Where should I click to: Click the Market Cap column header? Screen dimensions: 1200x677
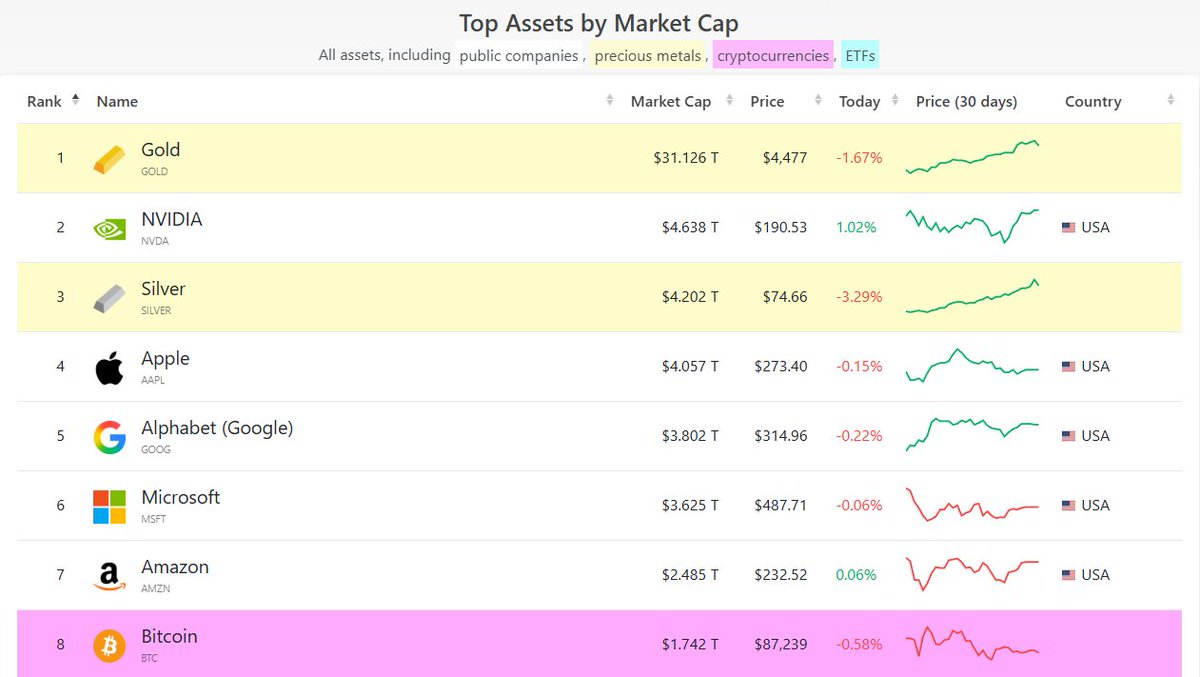pos(671,101)
